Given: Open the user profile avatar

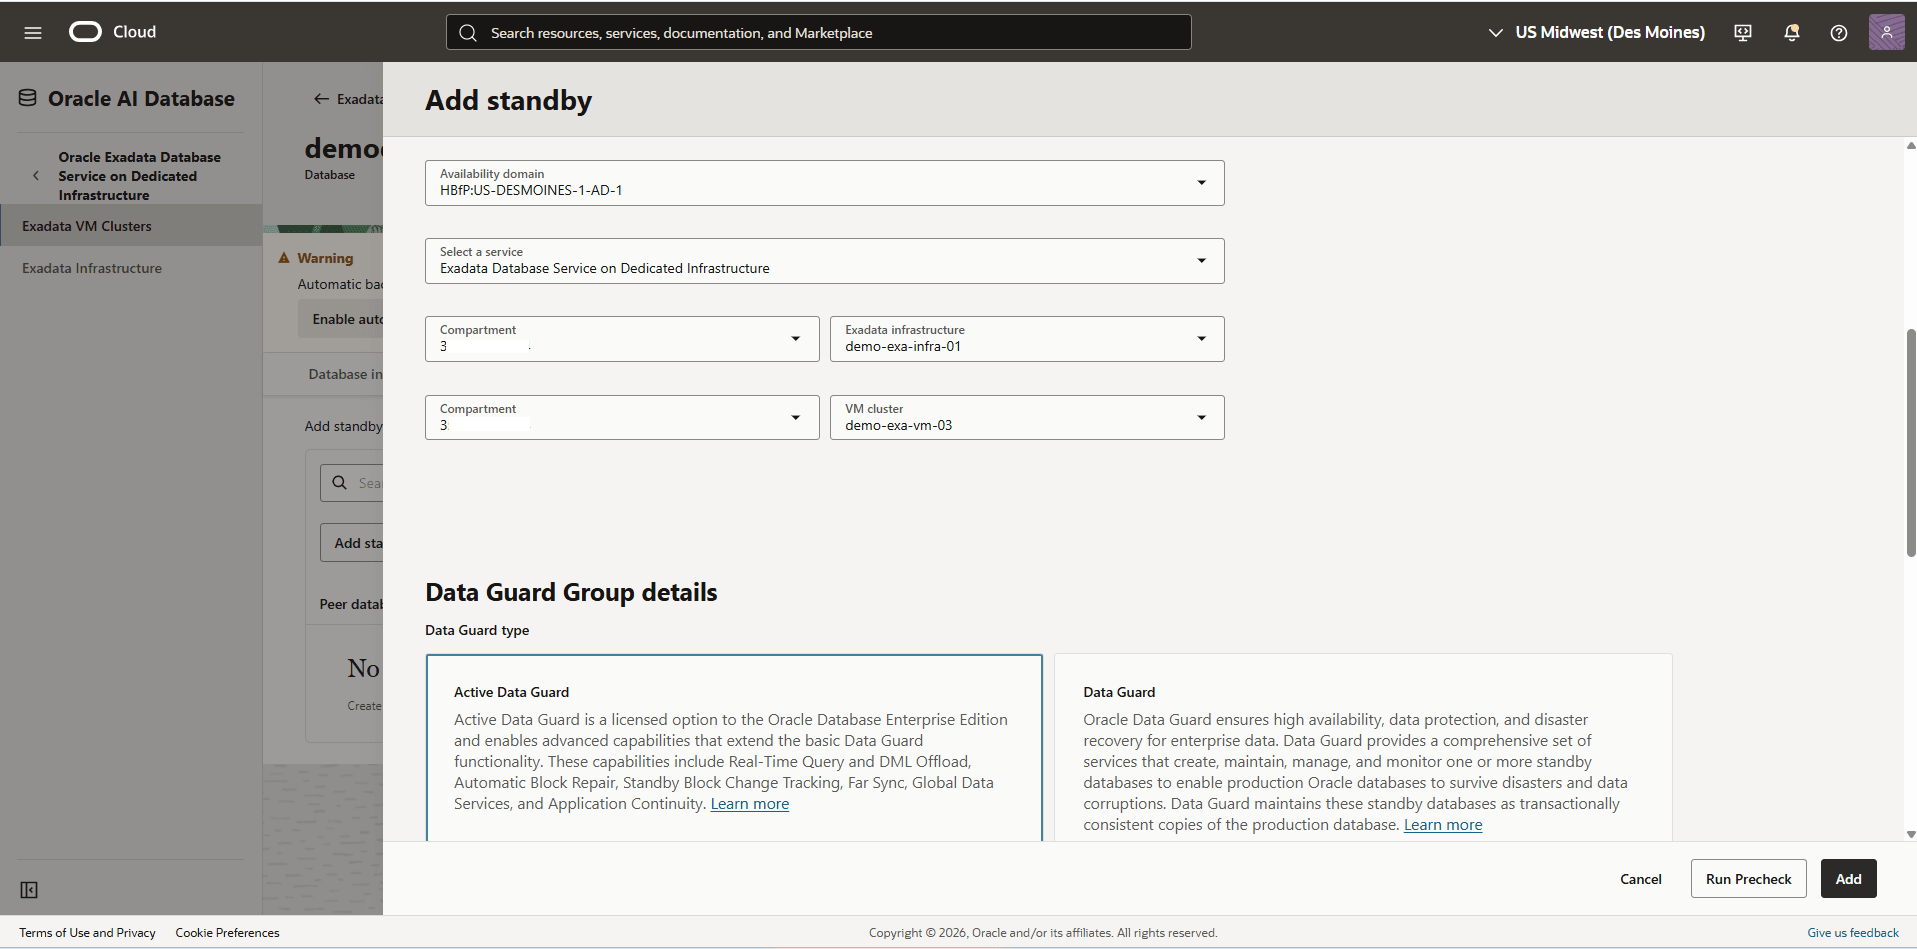Looking at the screenshot, I should [x=1886, y=31].
